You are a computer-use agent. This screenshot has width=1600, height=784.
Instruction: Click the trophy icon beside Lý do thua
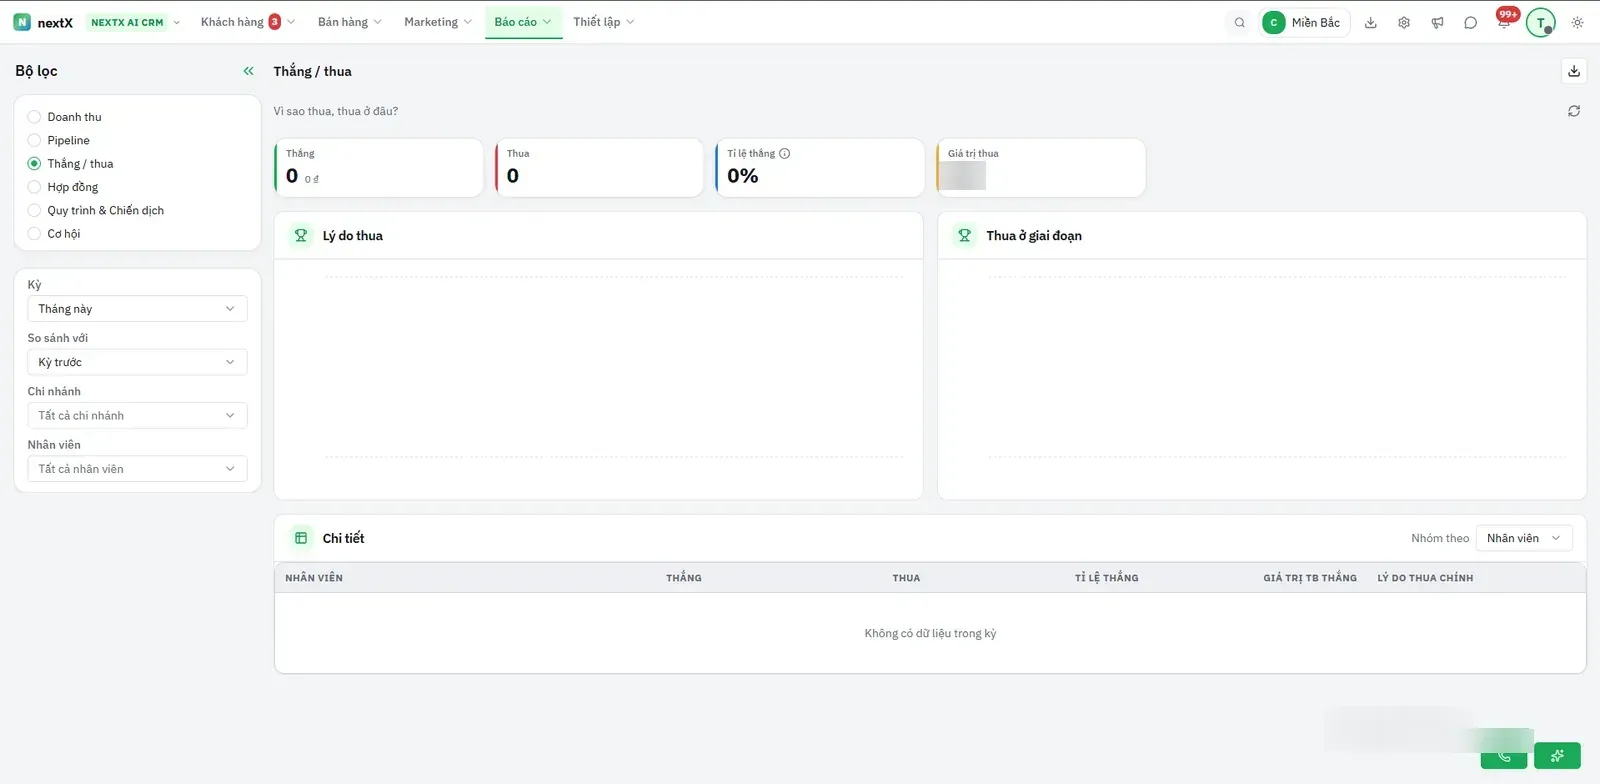pyautogui.click(x=301, y=236)
